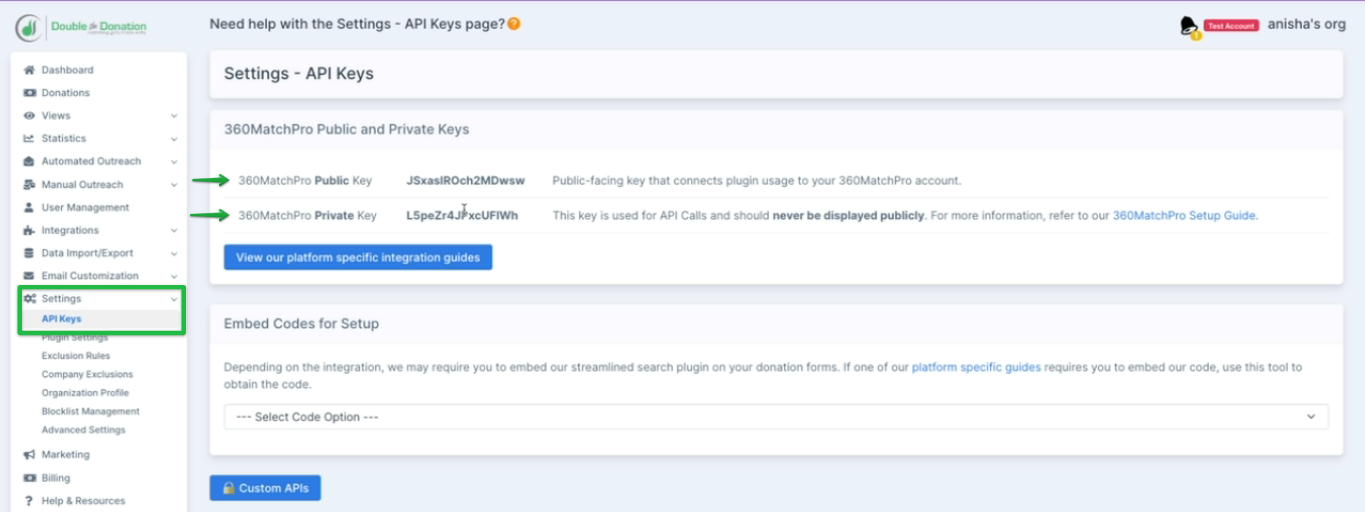Expand the Automated Outreach chevron
Viewport: 1365px width, 512px height.
(174, 161)
